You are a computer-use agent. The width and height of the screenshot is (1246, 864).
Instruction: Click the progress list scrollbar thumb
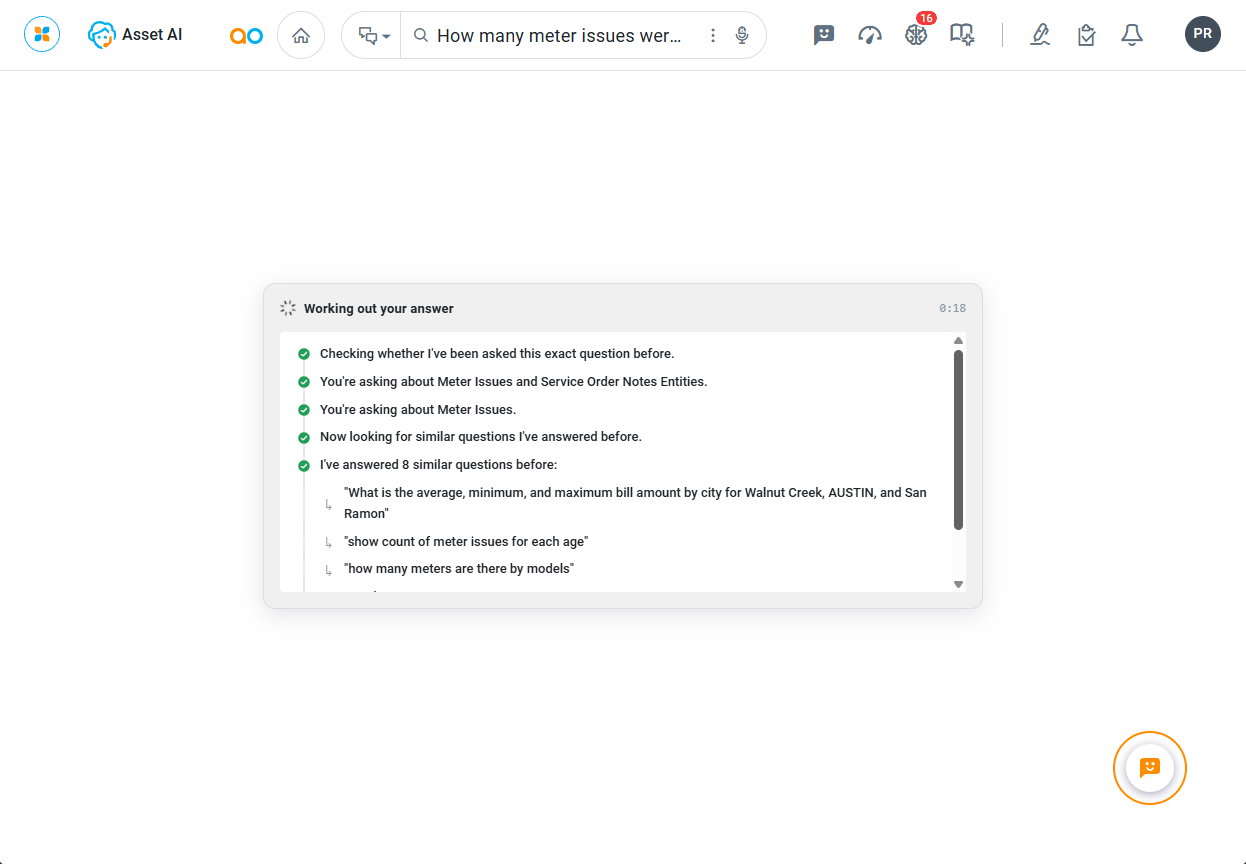pyautogui.click(x=958, y=440)
